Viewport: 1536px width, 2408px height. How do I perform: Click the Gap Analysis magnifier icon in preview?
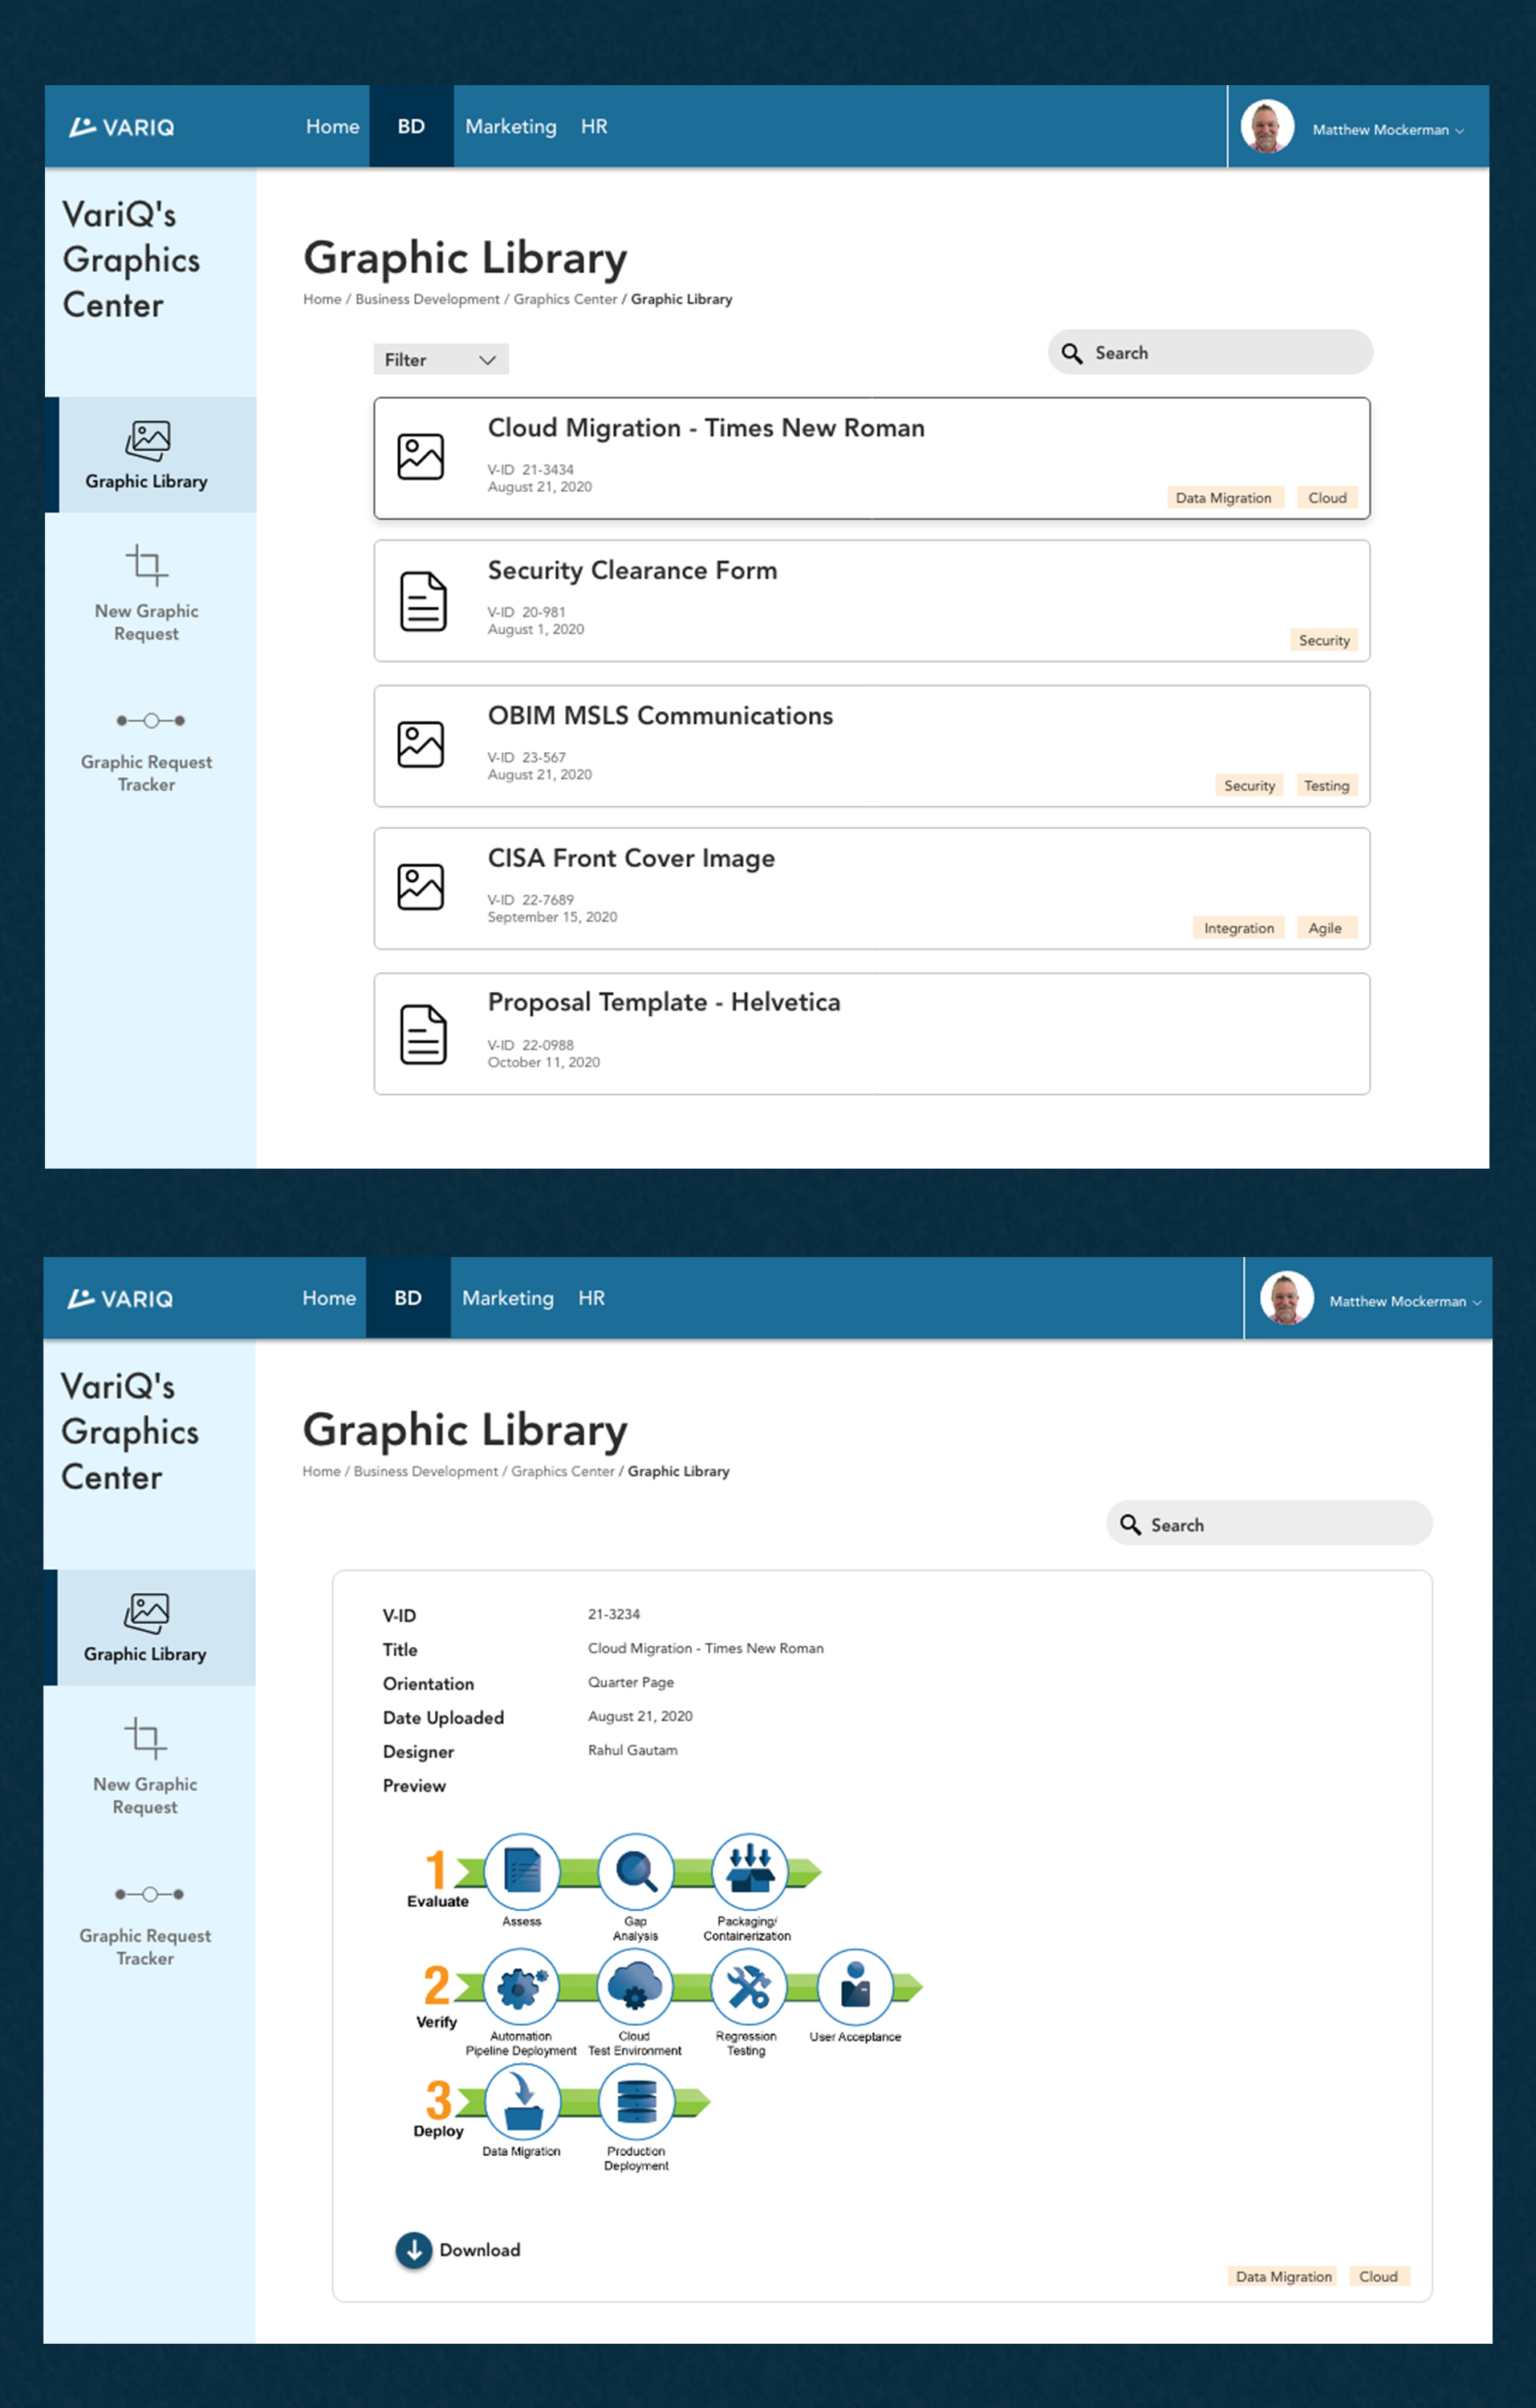coord(635,1870)
